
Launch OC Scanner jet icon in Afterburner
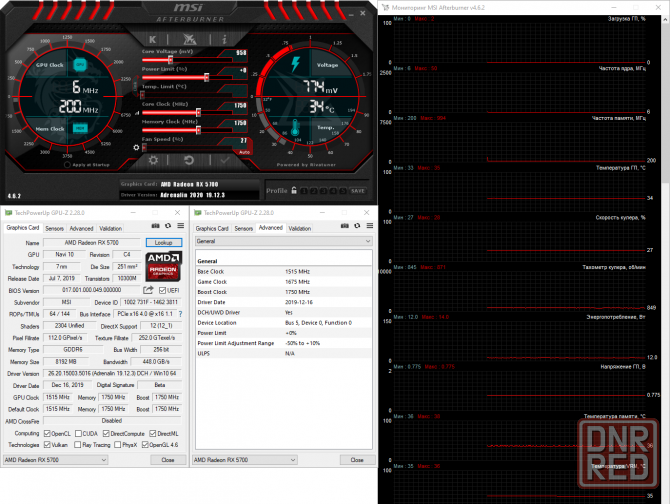189,39
